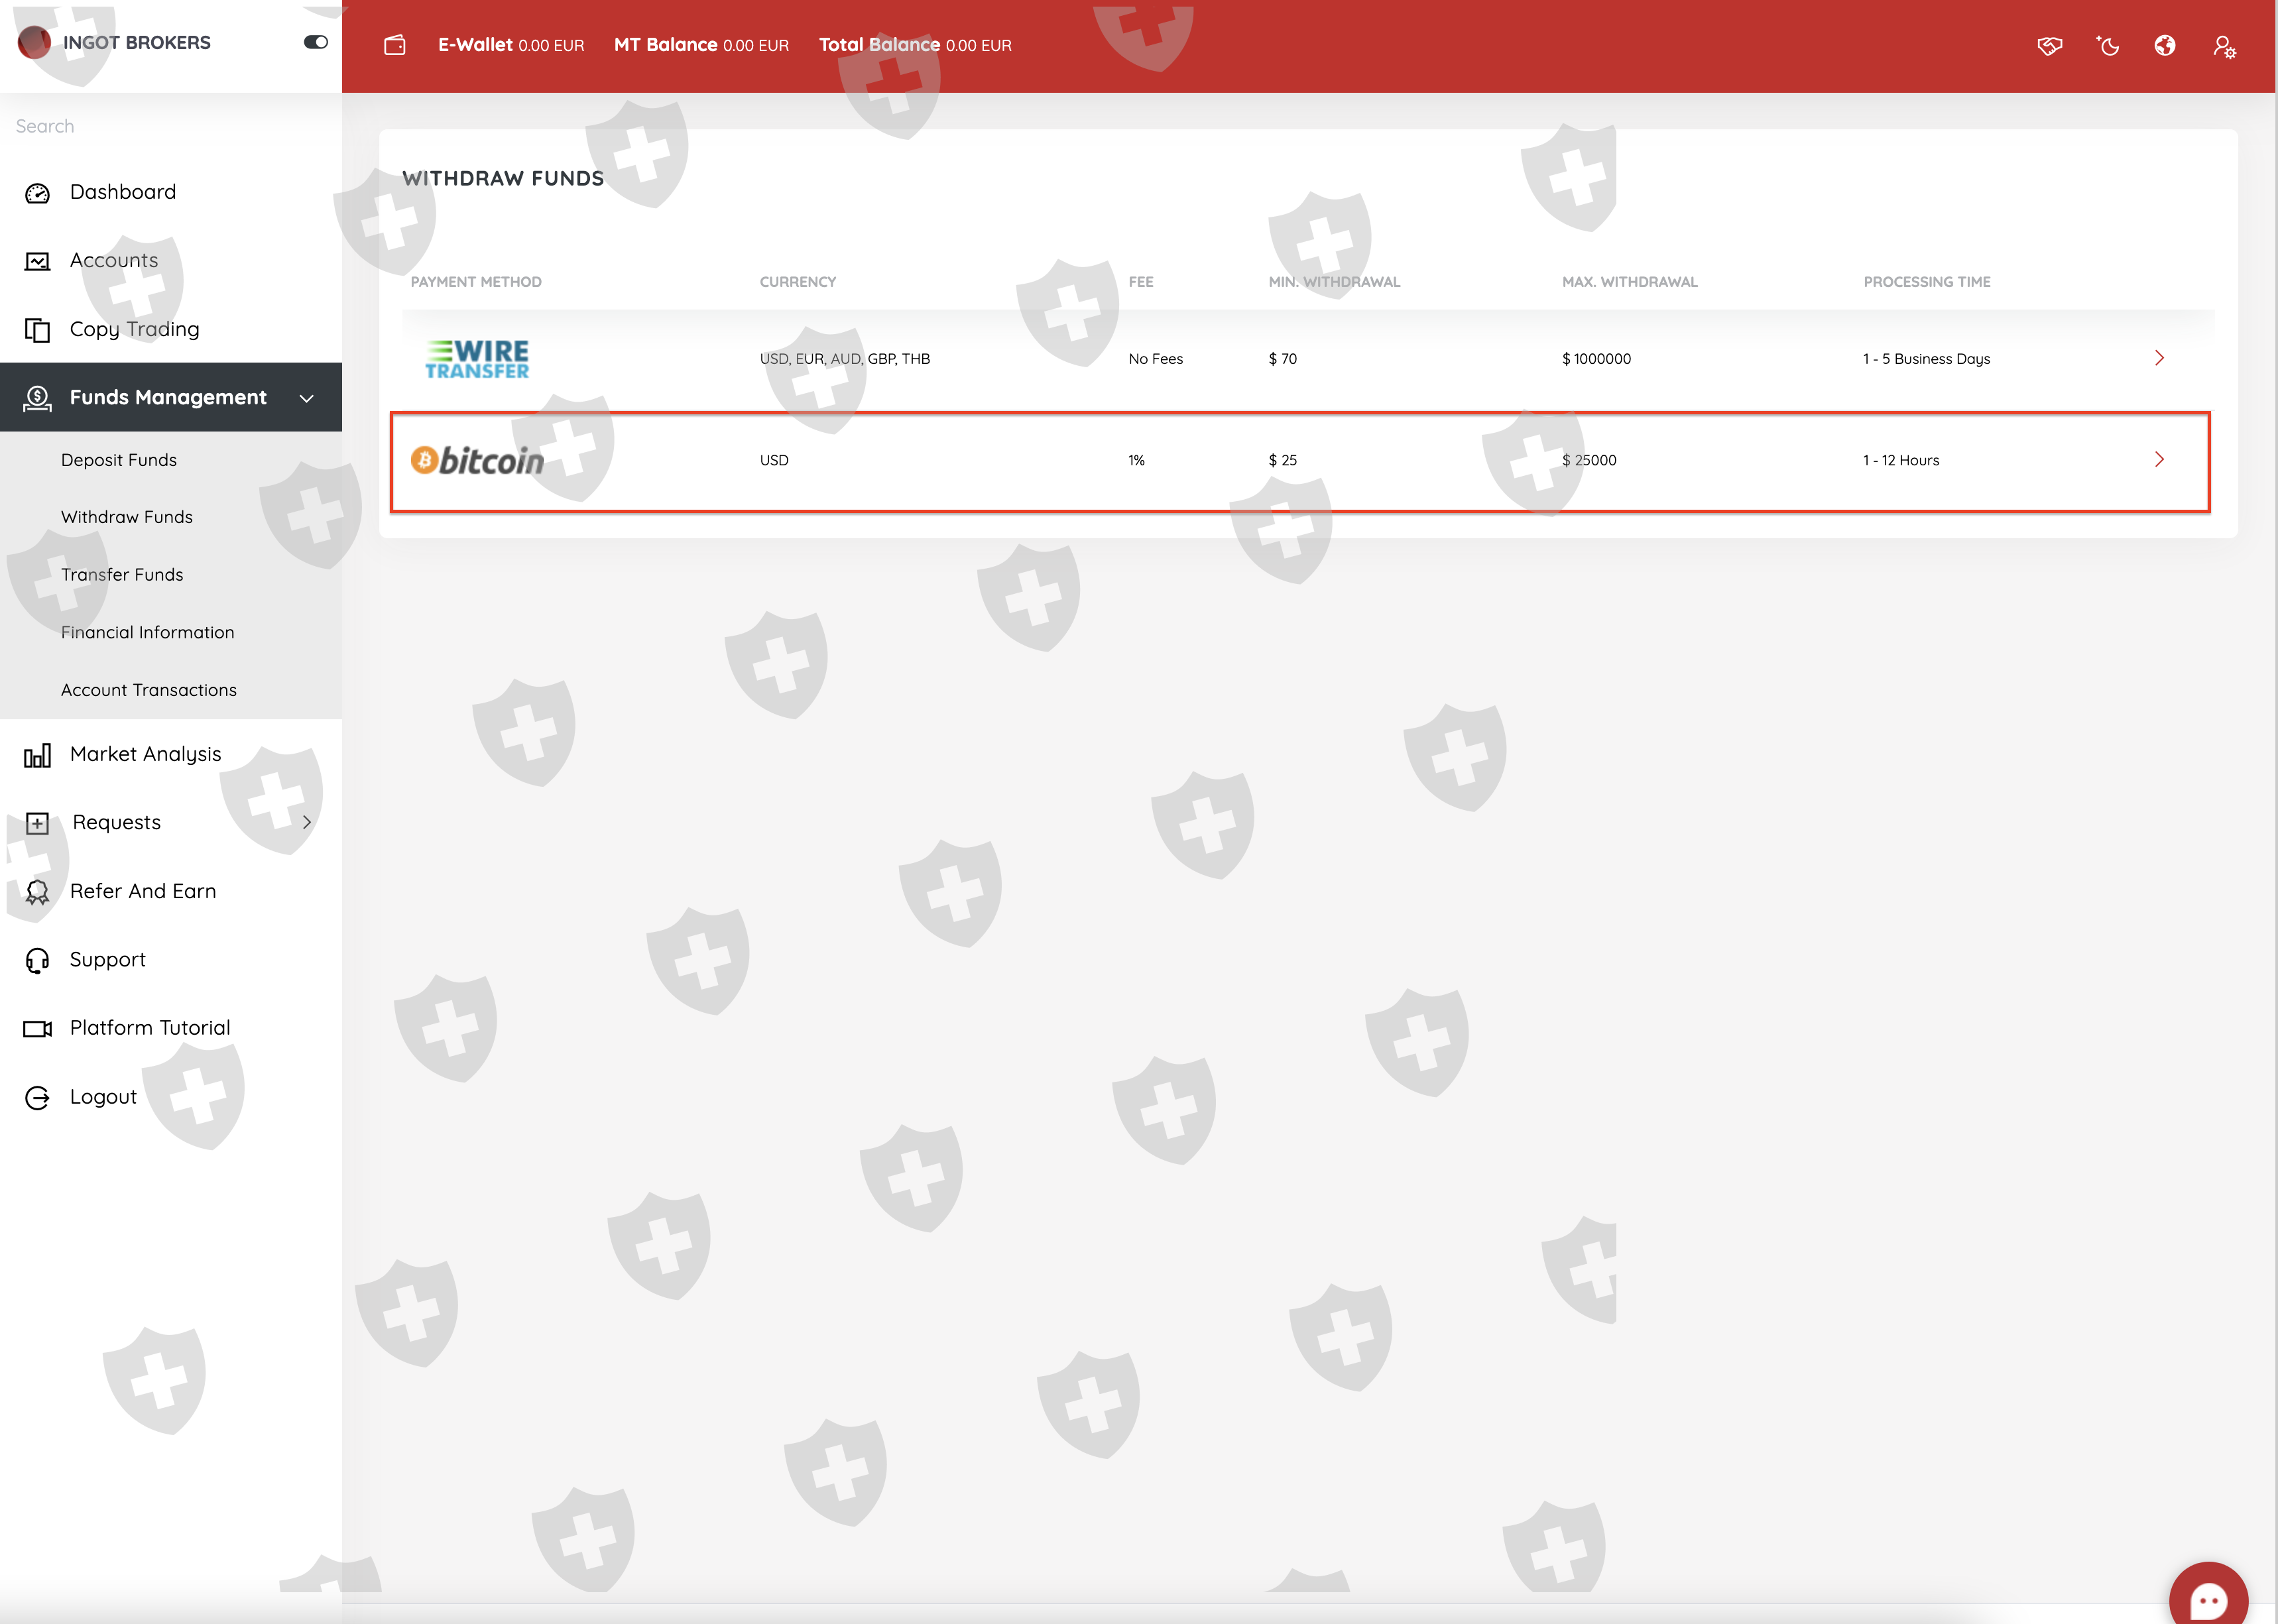Click the wallet icon in top bar
Image resolution: width=2278 pixels, height=1624 pixels.
click(395, 45)
